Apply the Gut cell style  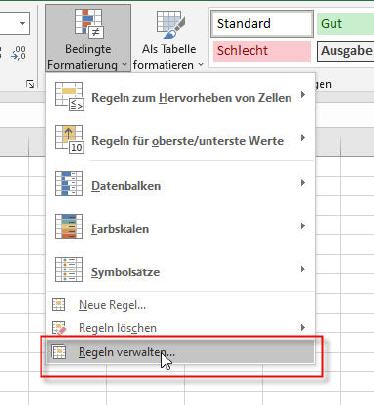[345, 24]
